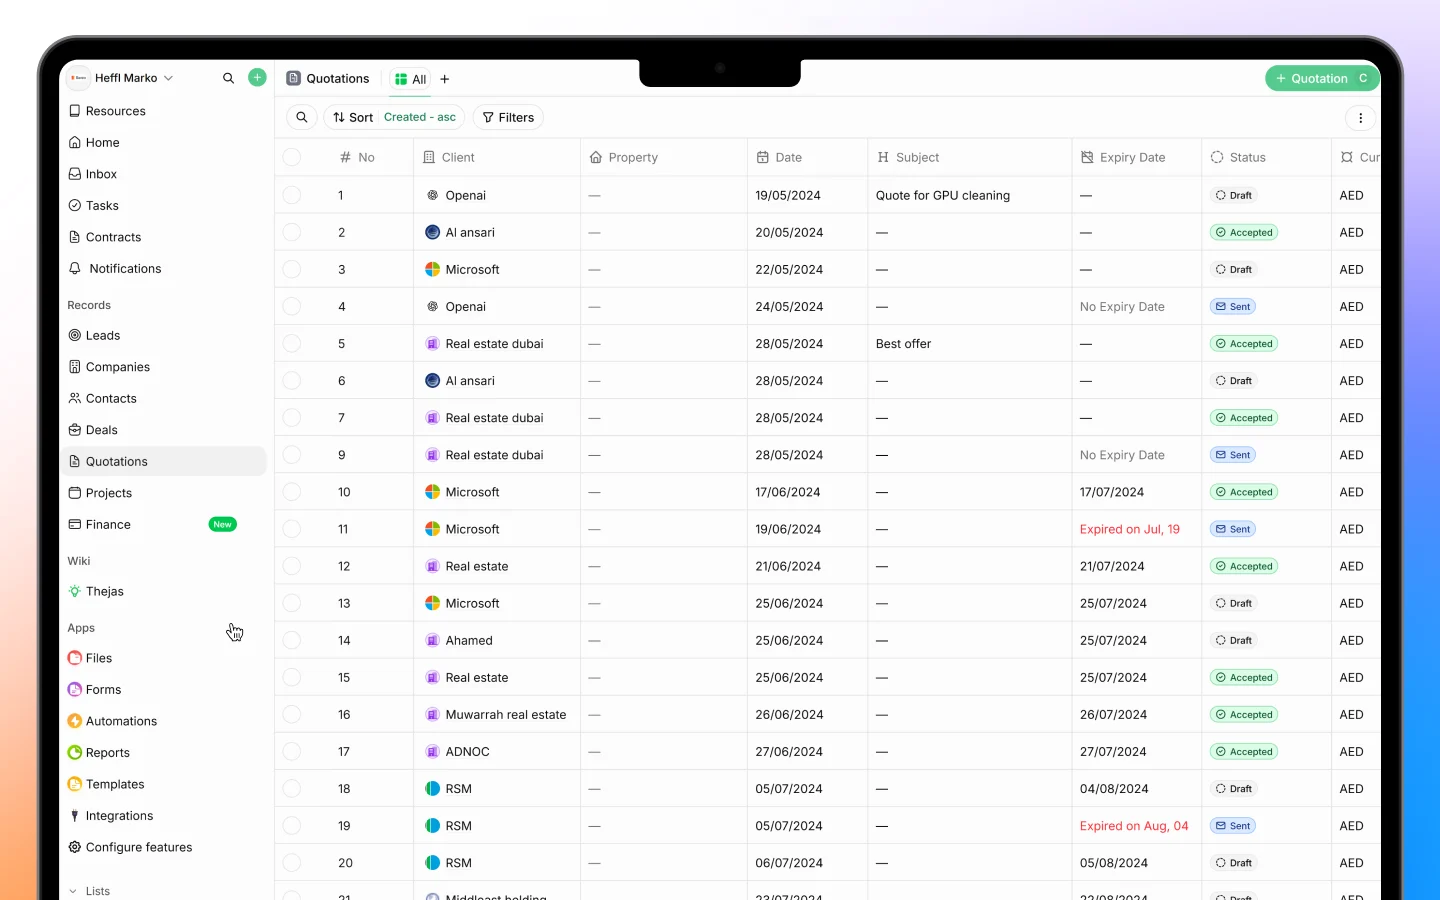Open the Quotations breadcrumb tab
Screen dimensions: 1440x900
coord(328,78)
